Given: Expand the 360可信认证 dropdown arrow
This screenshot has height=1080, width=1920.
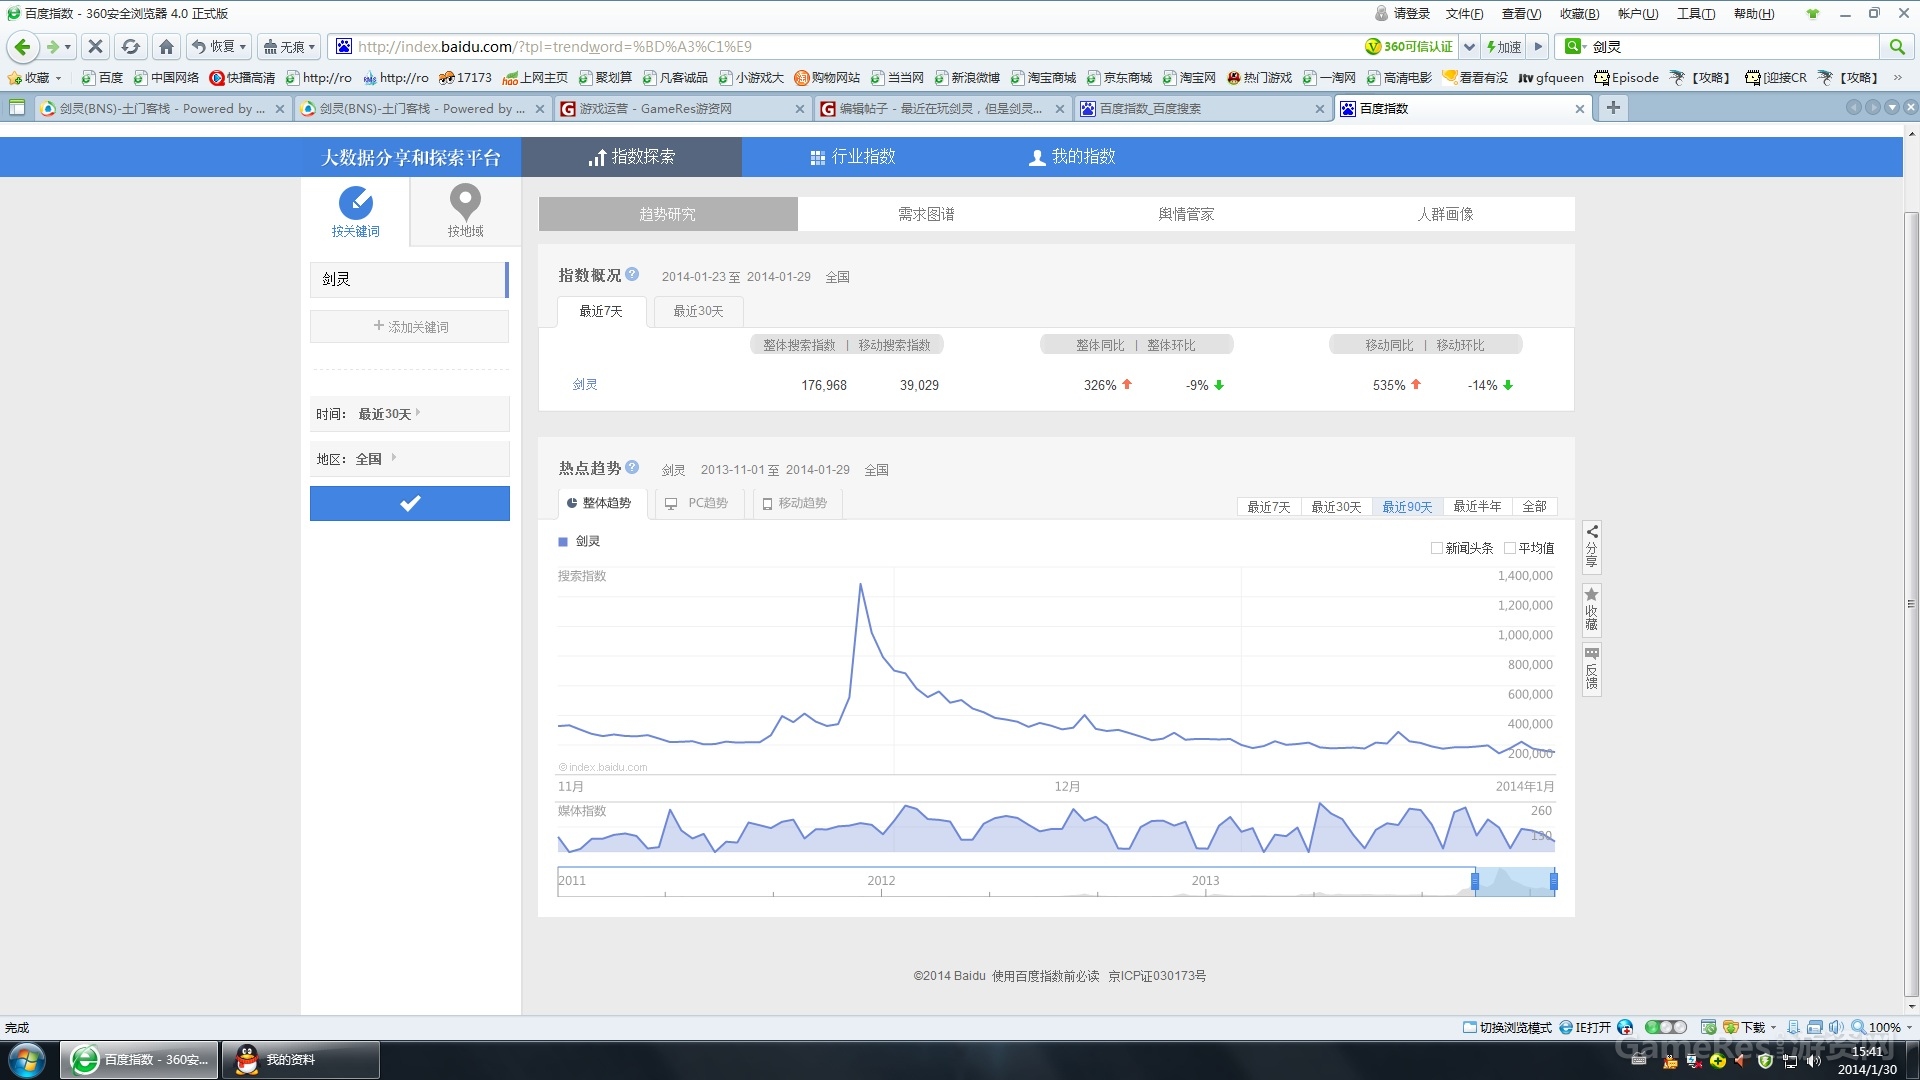Looking at the screenshot, I should coord(1469,47).
